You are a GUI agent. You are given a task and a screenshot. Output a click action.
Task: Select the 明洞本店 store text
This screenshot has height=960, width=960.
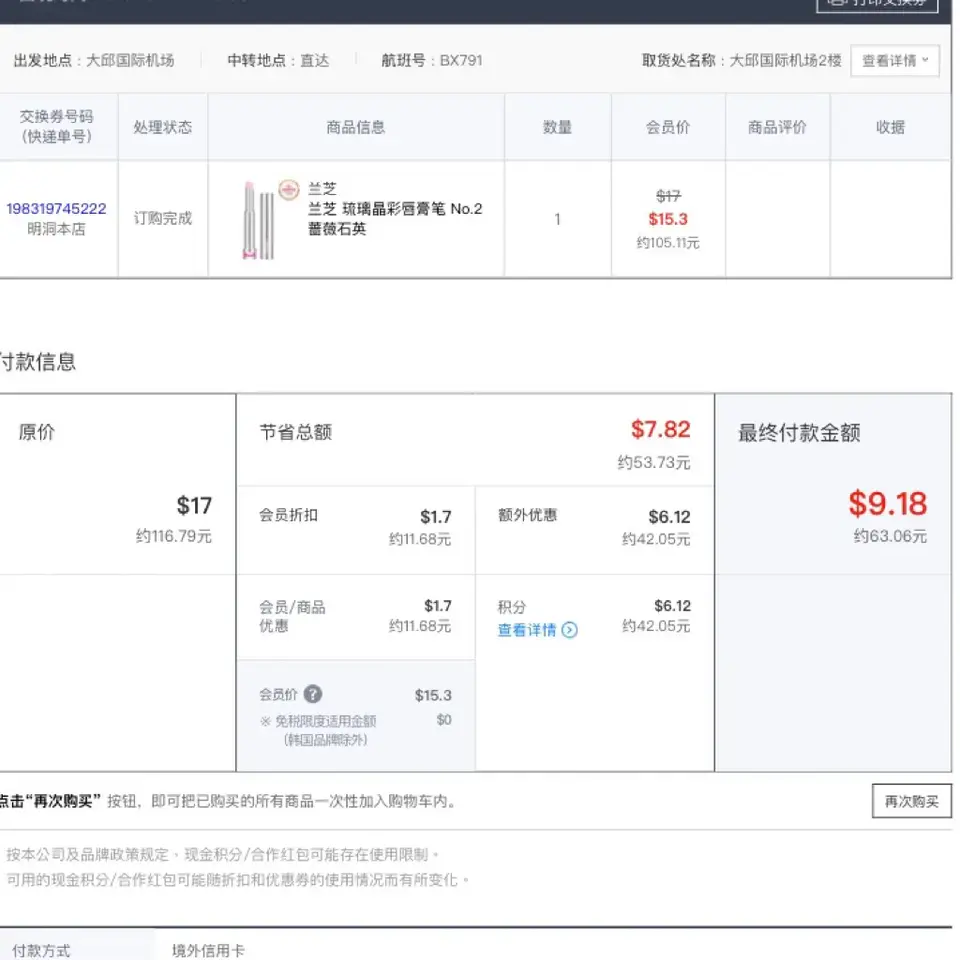pyautogui.click(x=56, y=229)
